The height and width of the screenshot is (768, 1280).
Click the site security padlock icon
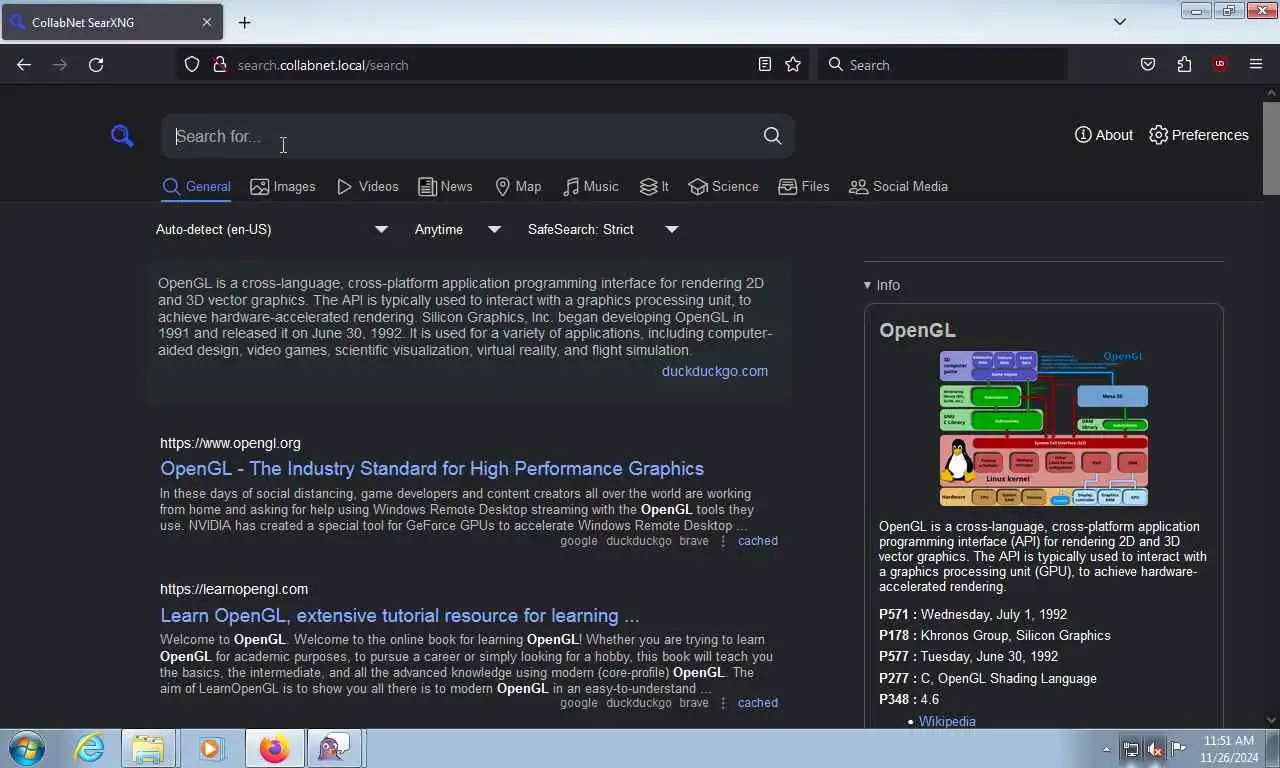(219, 64)
